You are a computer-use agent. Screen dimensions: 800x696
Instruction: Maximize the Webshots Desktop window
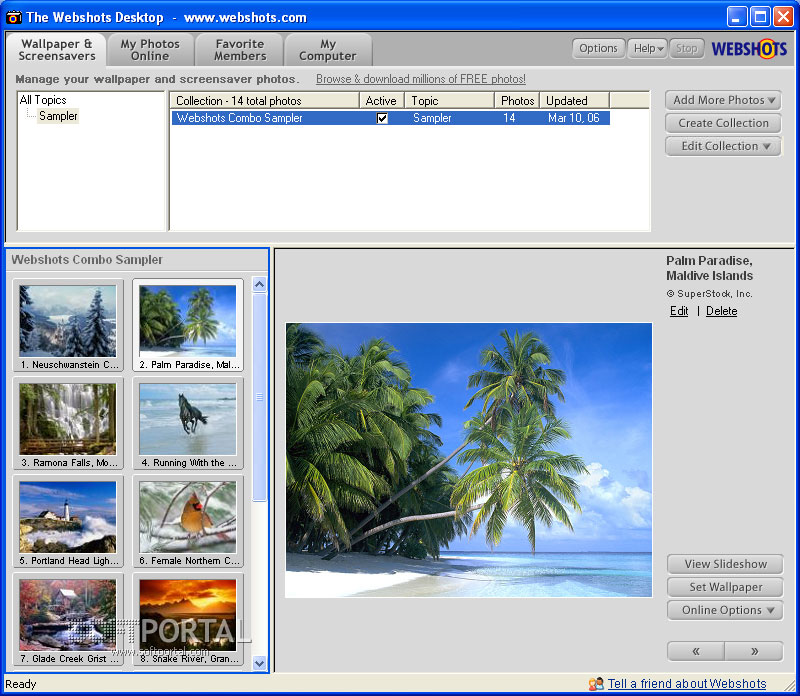coord(760,17)
